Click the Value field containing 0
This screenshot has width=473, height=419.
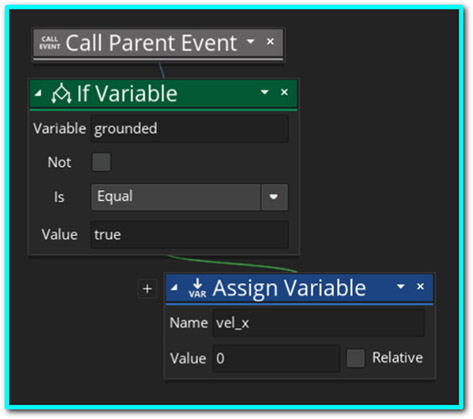point(276,358)
